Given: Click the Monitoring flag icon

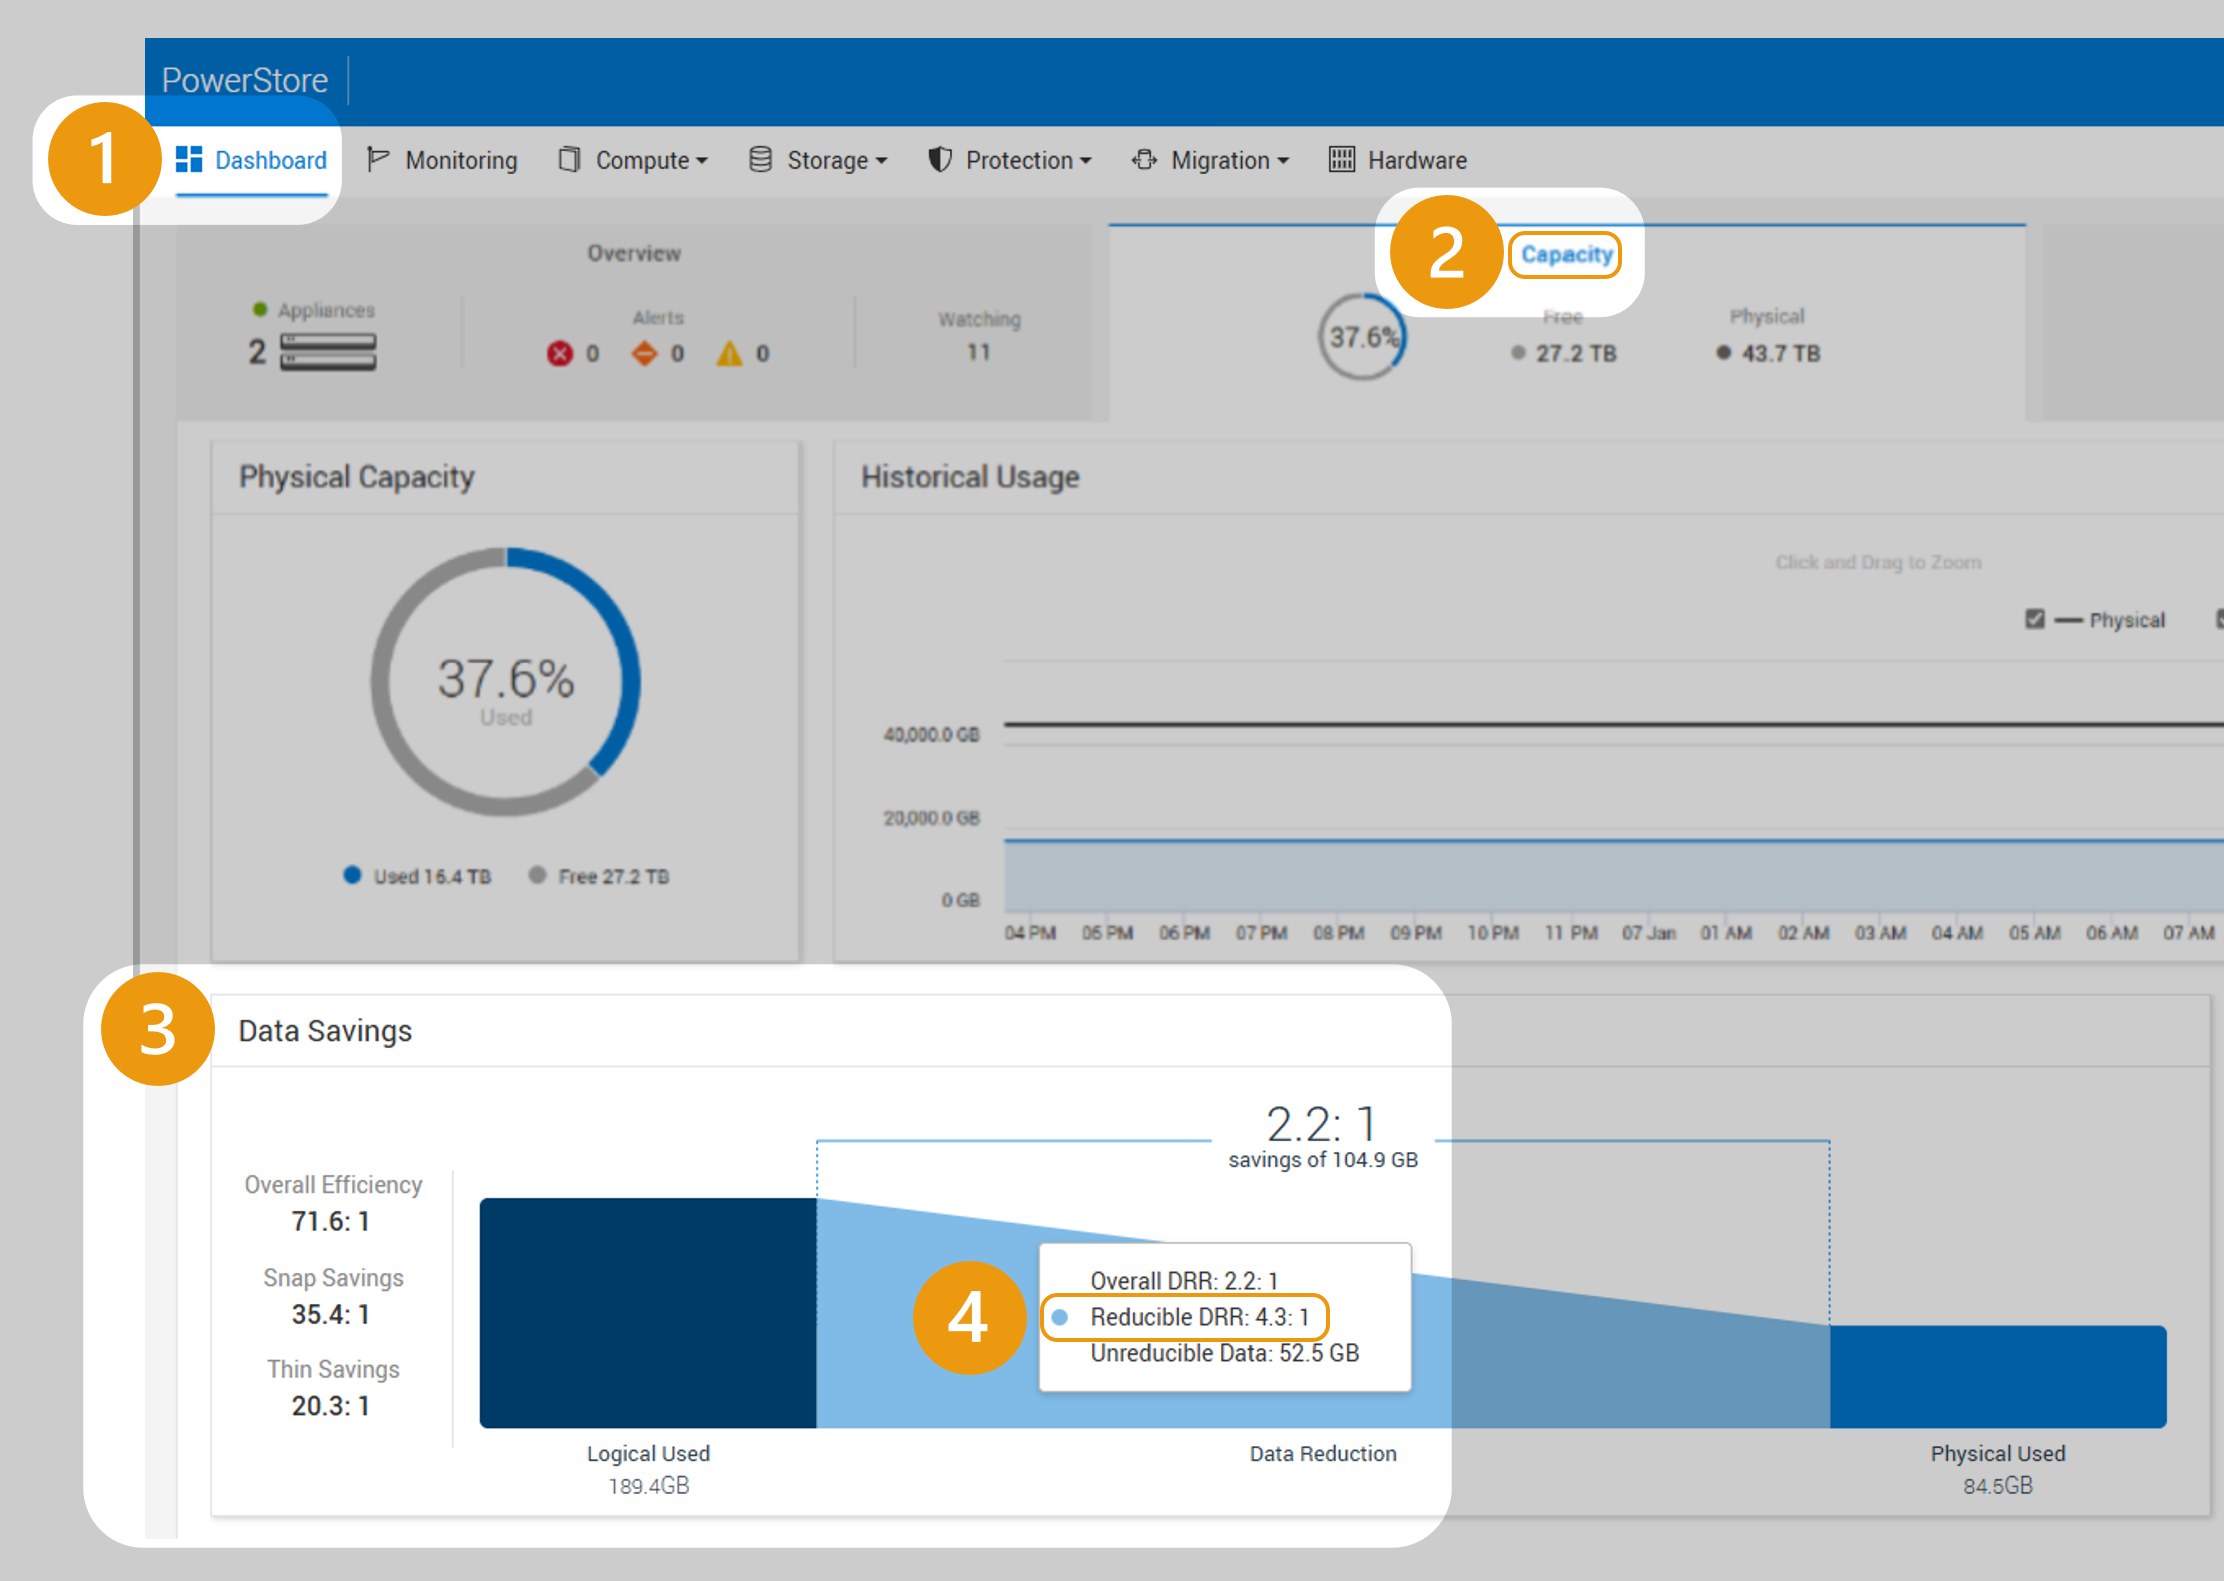Looking at the screenshot, I should (x=377, y=160).
